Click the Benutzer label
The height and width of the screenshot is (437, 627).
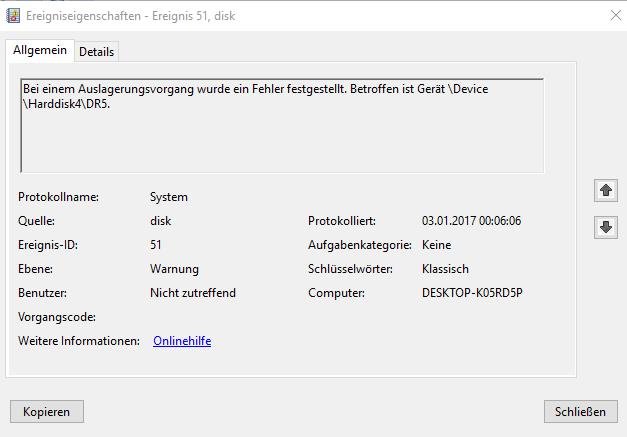coord(42,293)
